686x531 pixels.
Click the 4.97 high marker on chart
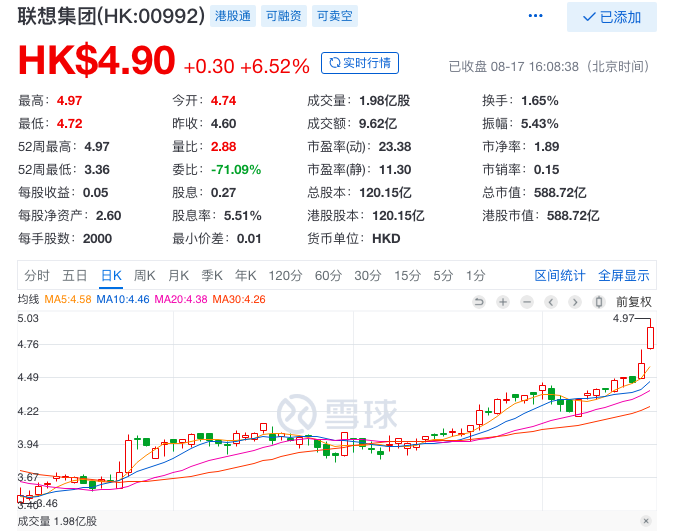tap(623, 318)
